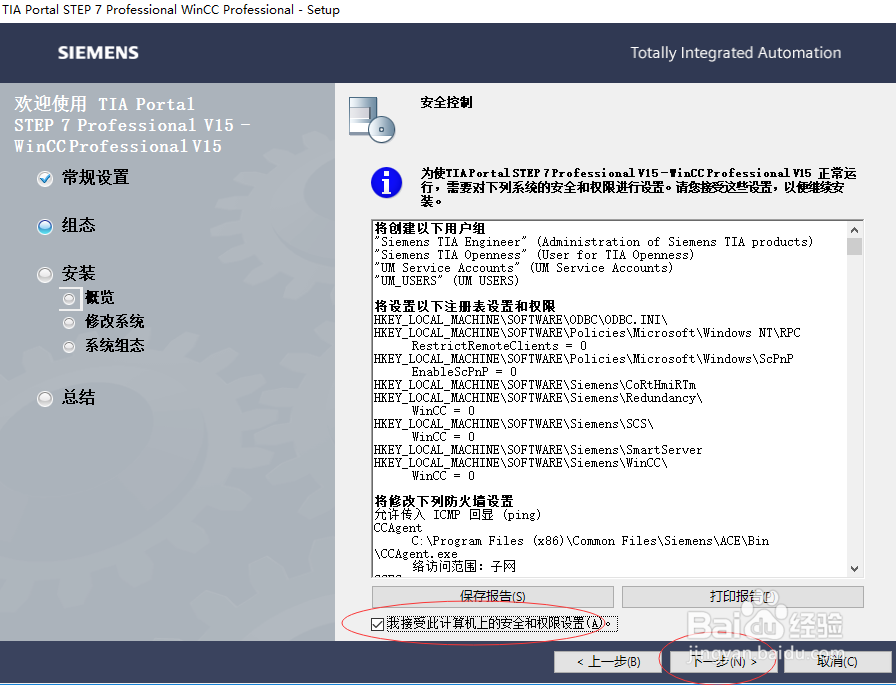Click the "Siemens TIA Openness" line
Image resolution: width=896 pixels, height=685 pixels.
coord(534,255)
